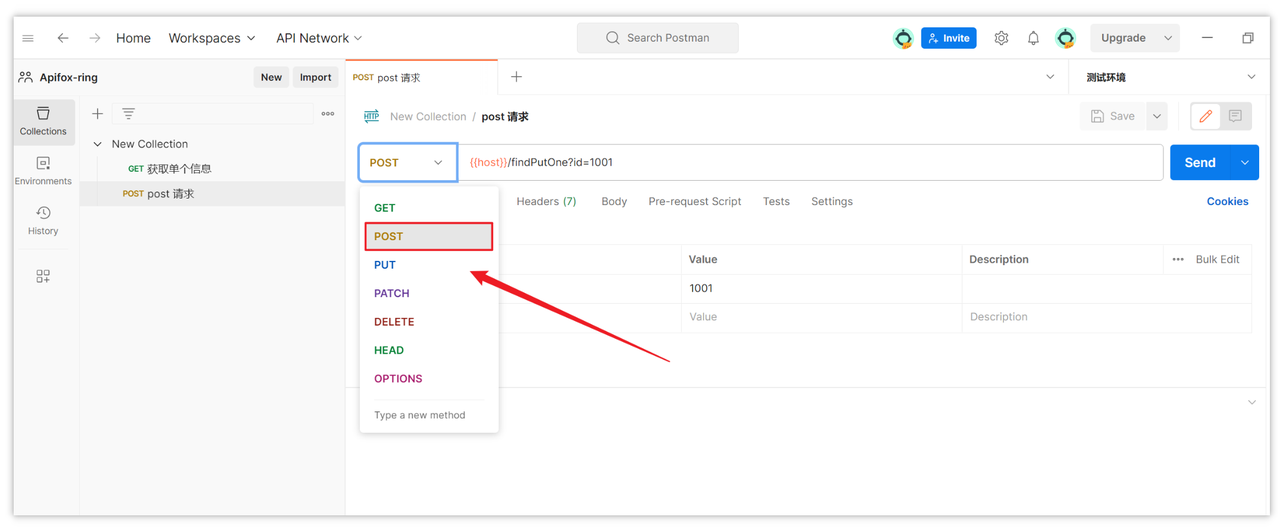Click the Invite button
The image size is (1280, 529).
pyautogui.click(x=948, y=38)
